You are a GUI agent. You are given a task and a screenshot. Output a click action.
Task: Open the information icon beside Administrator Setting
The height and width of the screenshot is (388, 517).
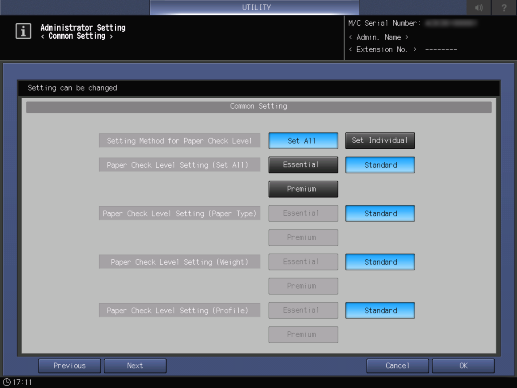point(23,31)
